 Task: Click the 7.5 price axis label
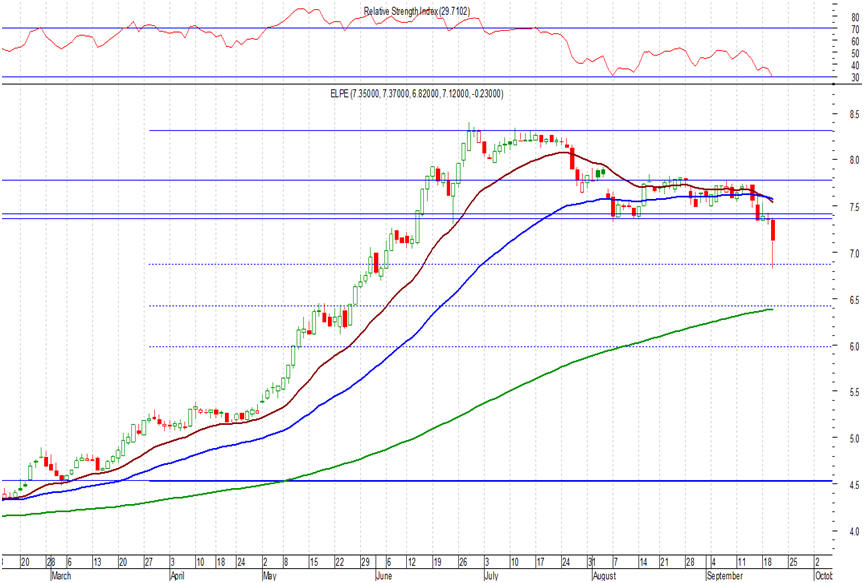(854, 207)
